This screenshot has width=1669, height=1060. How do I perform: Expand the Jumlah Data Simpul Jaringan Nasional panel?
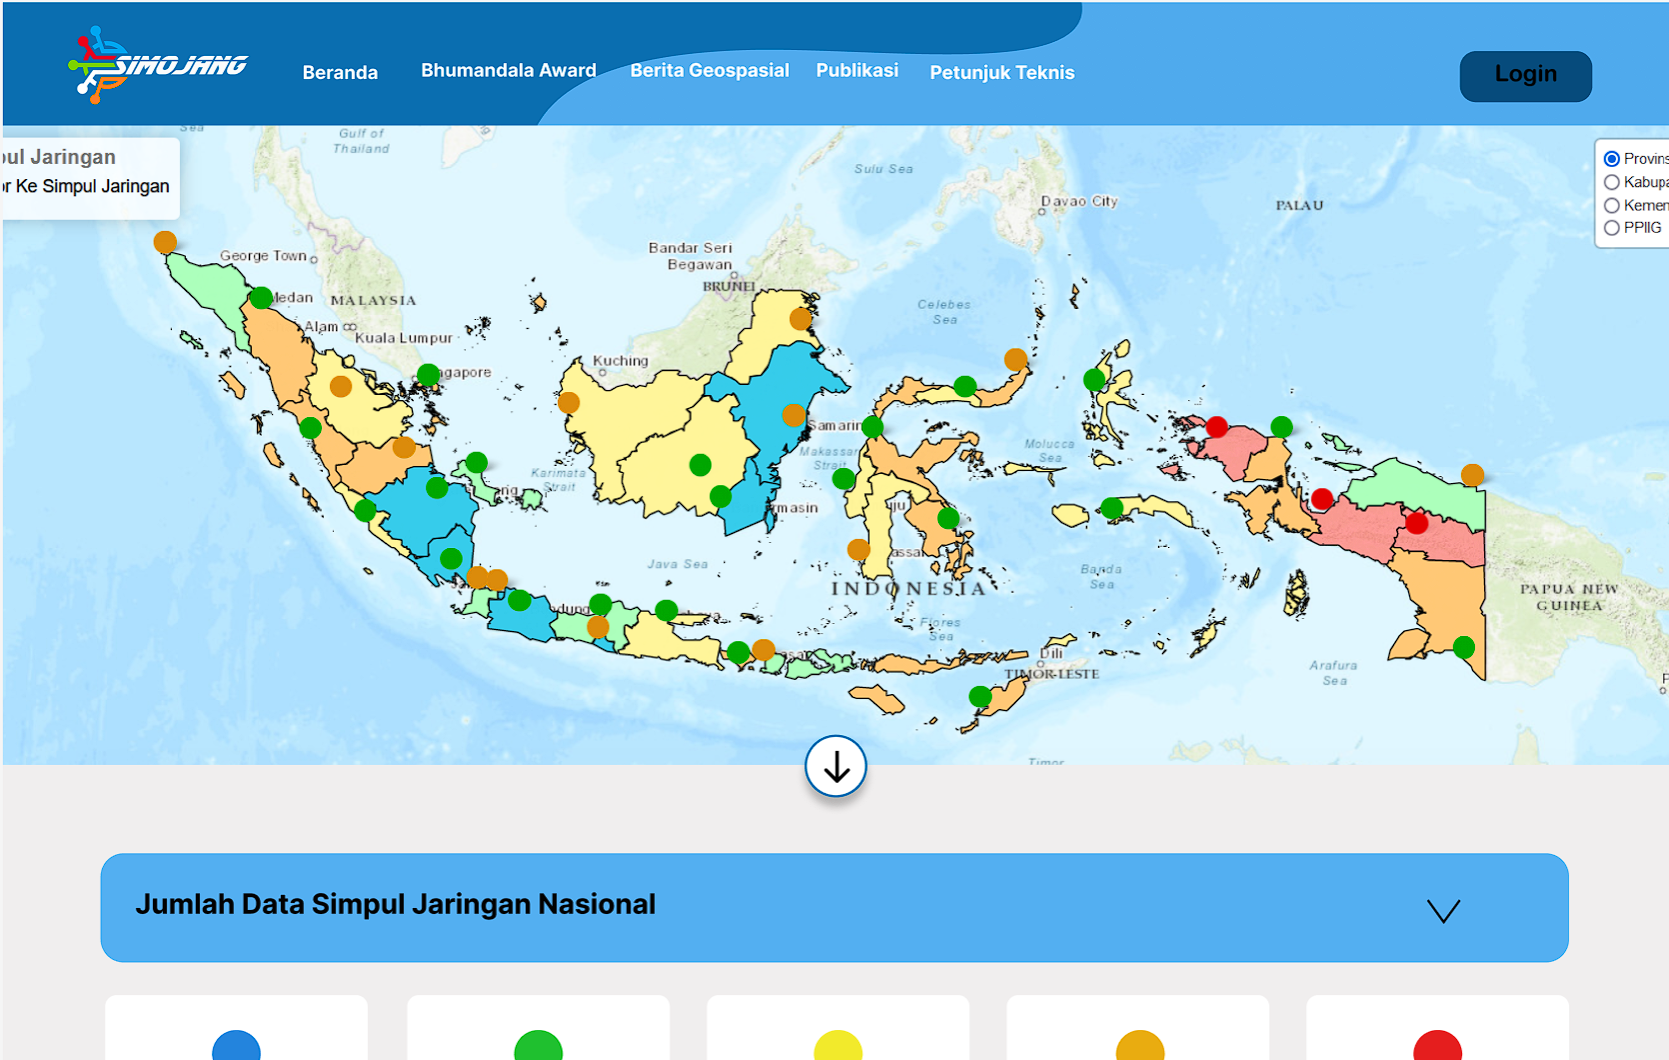click(1442, 908)
